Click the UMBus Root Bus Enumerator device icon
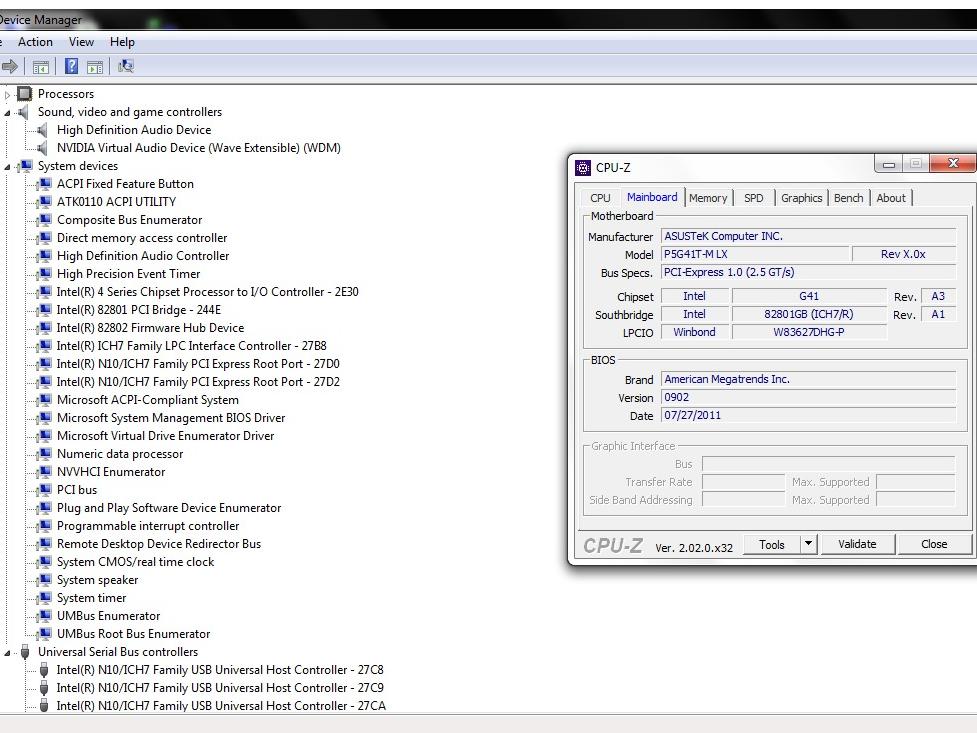 pos(44,634)
